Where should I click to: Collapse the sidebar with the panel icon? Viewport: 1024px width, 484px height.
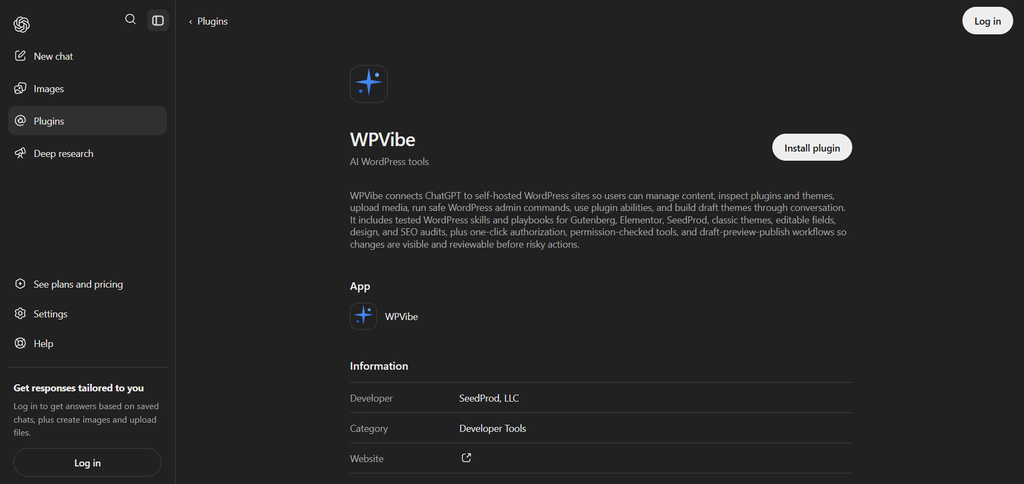pyautogui.click(x=158, y=20)
